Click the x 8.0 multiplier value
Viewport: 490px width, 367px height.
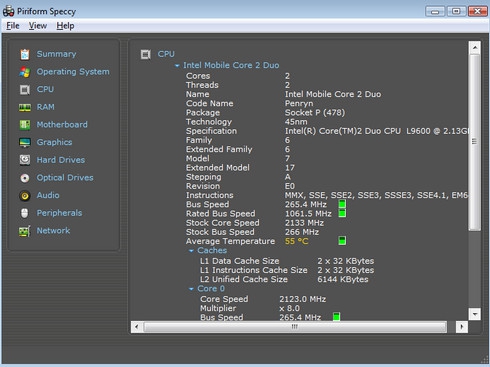coord(289,308)
